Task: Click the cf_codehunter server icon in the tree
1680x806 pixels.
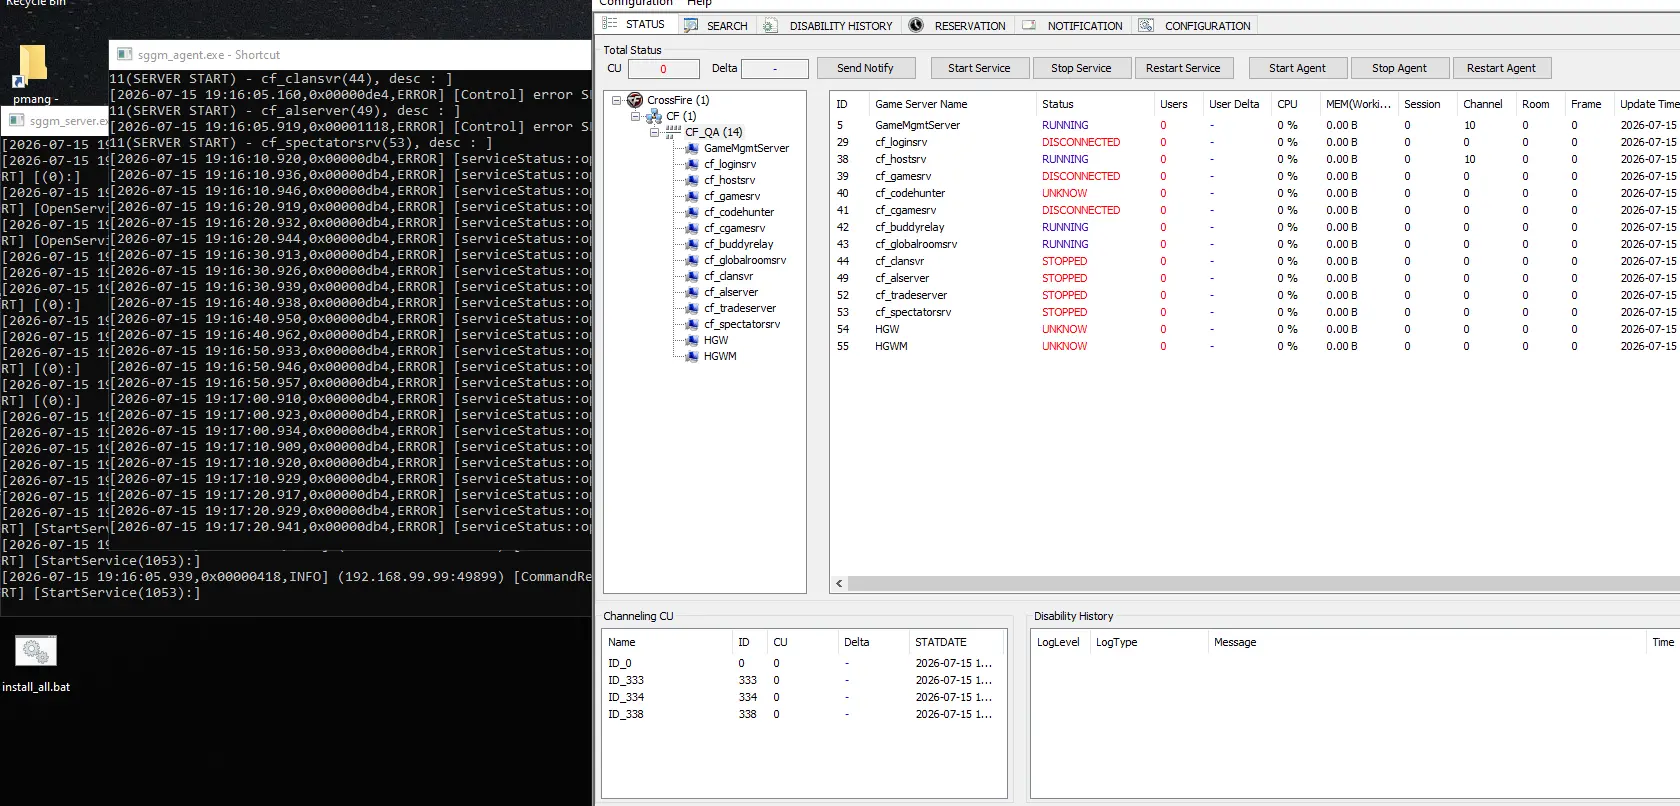Action: point(692,212)
